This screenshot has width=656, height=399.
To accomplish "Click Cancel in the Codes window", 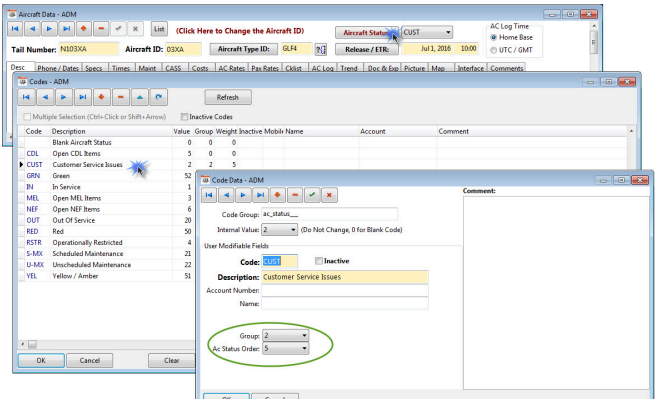I will point(90,360).
